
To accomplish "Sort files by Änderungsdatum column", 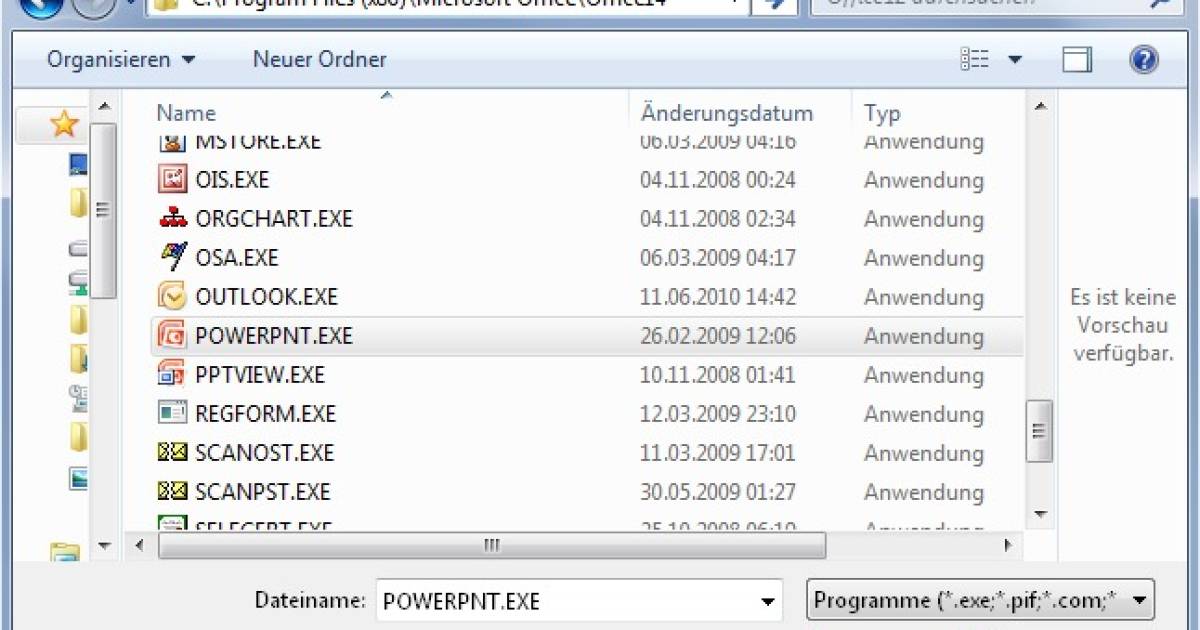I will pyautogui.click(x=727, y=112).
